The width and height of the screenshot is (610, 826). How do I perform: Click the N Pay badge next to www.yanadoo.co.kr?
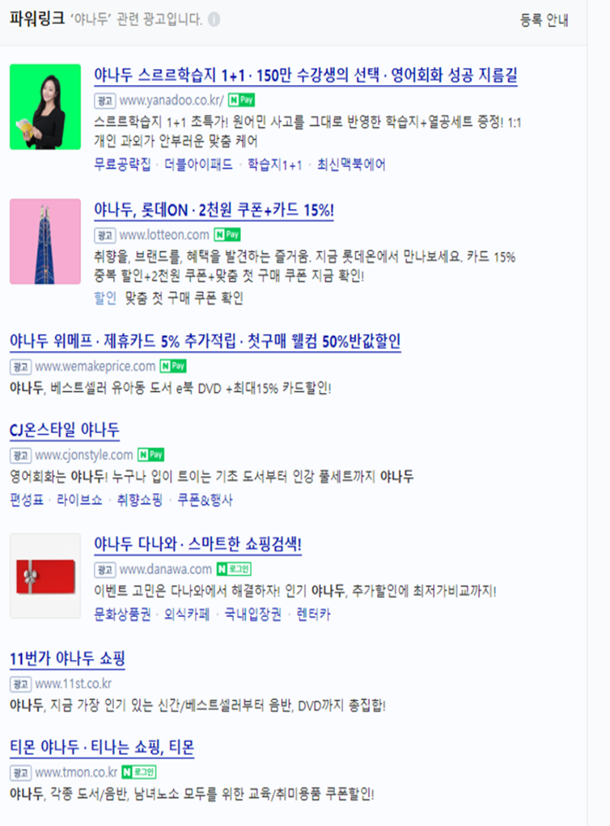[241, 100]
